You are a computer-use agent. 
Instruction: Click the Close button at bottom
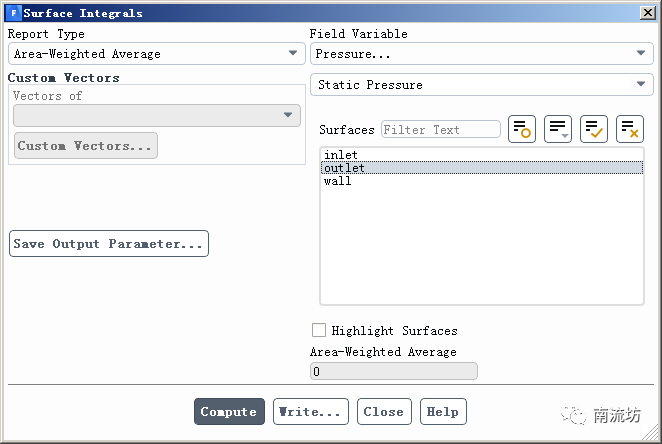(383, 411)
